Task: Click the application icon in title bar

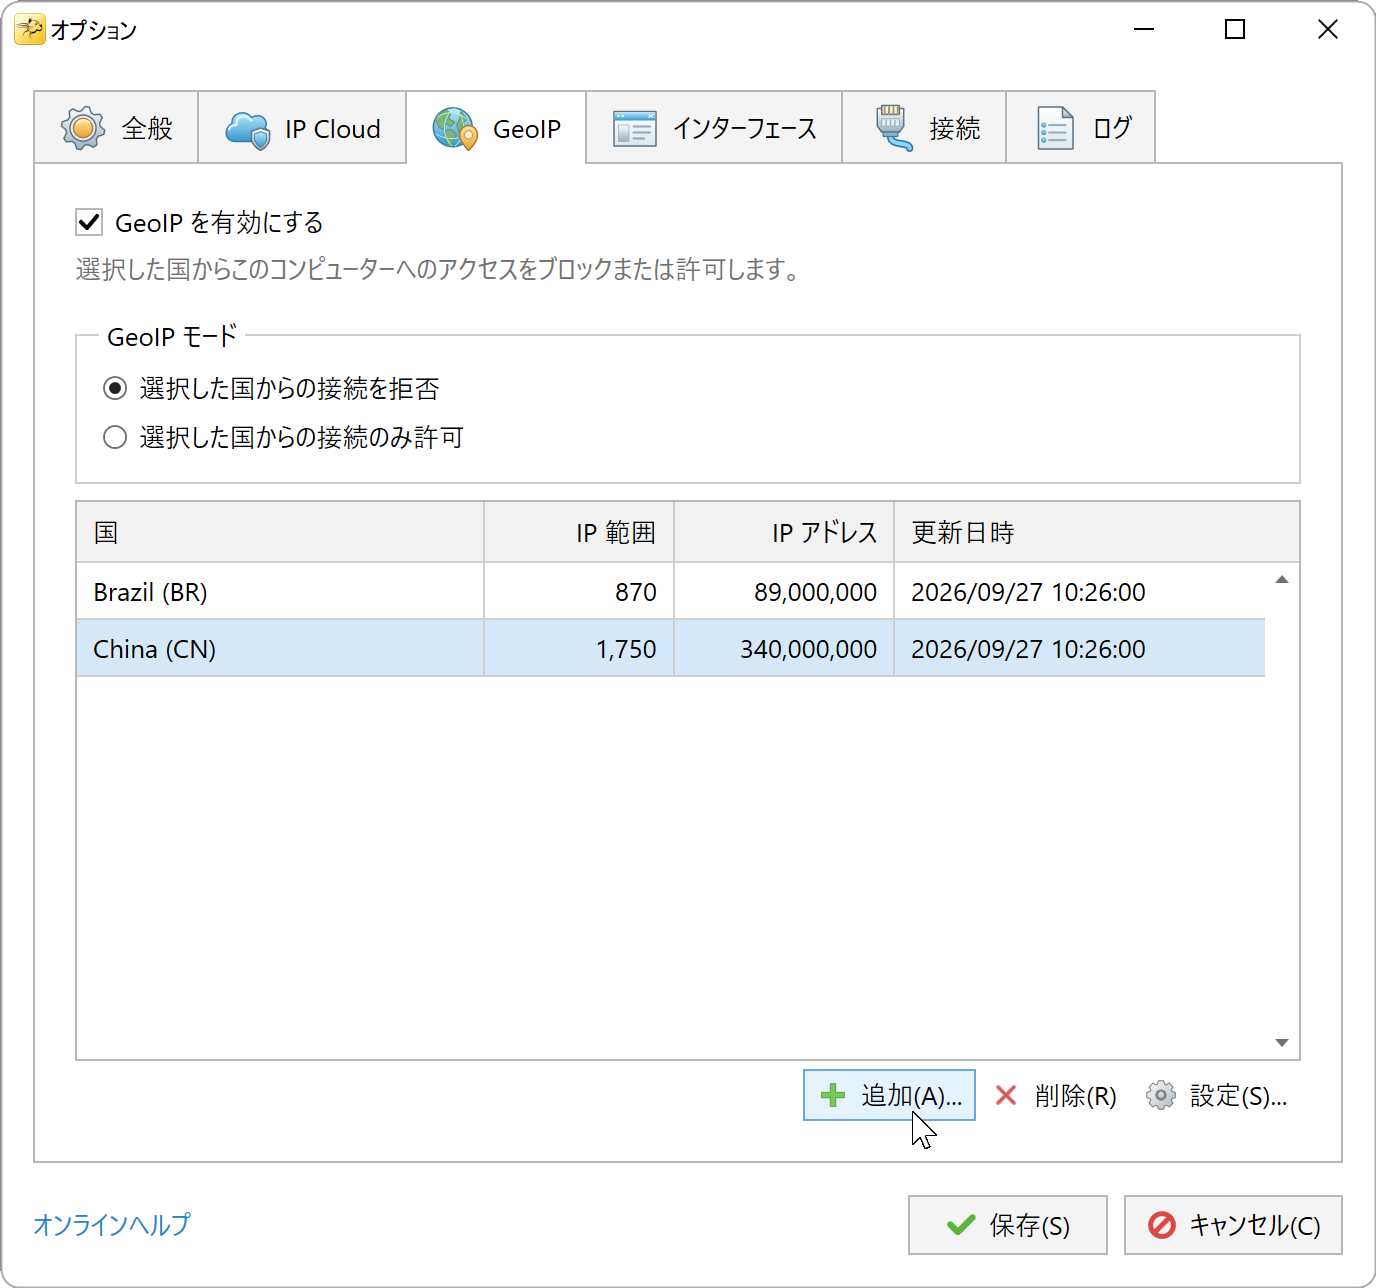Action: pyautogui.click(x=29, y=30)
